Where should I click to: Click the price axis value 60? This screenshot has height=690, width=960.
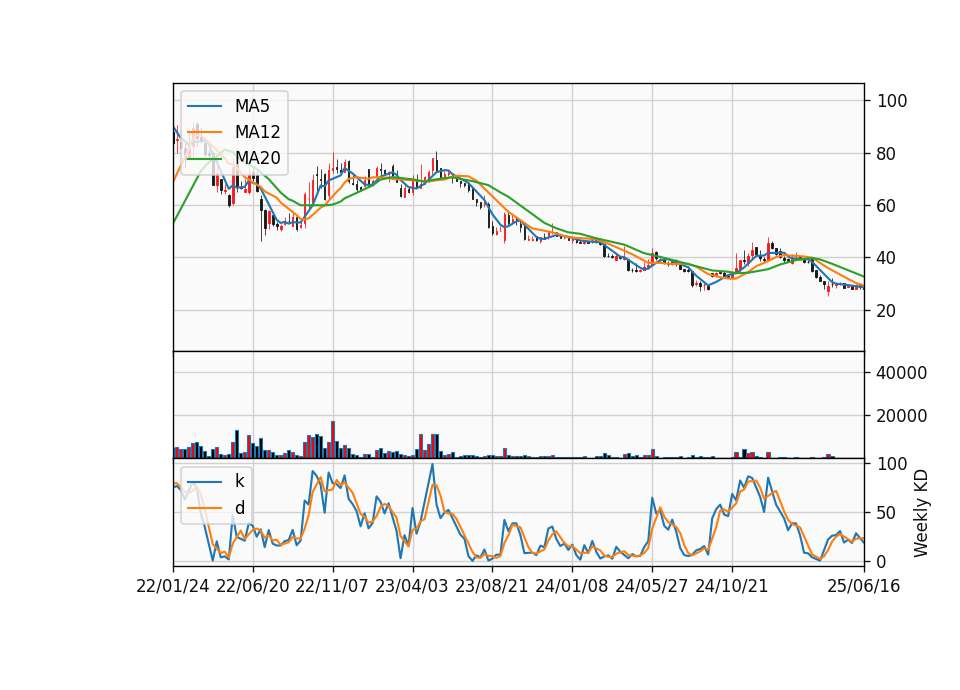click(x=886, y=206)
